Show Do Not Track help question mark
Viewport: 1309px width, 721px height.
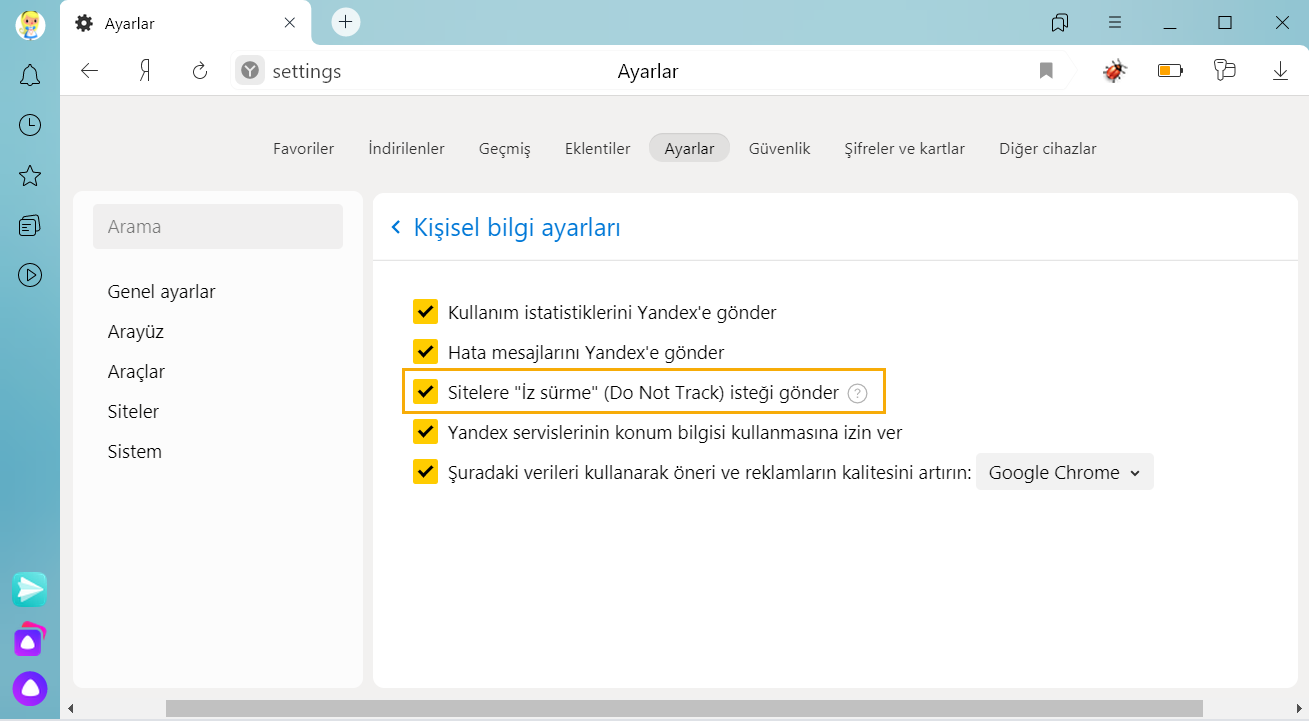click(x=858, y=394)
